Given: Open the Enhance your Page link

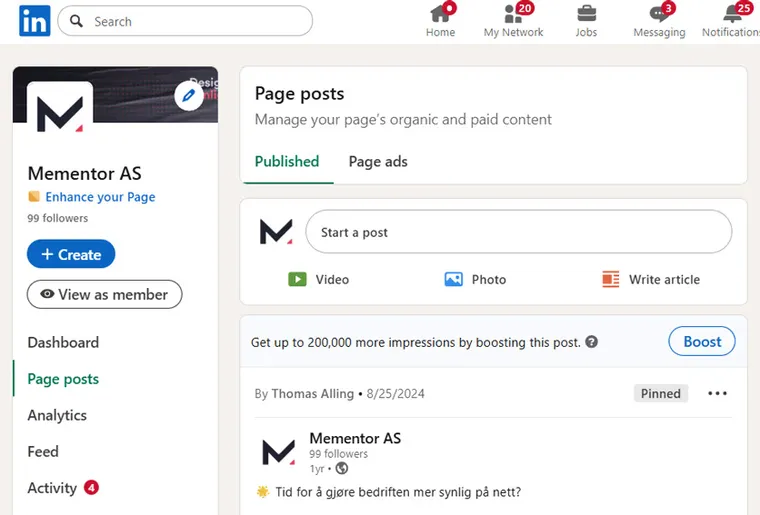Looking at the screenshot, I should coord(100,197).
